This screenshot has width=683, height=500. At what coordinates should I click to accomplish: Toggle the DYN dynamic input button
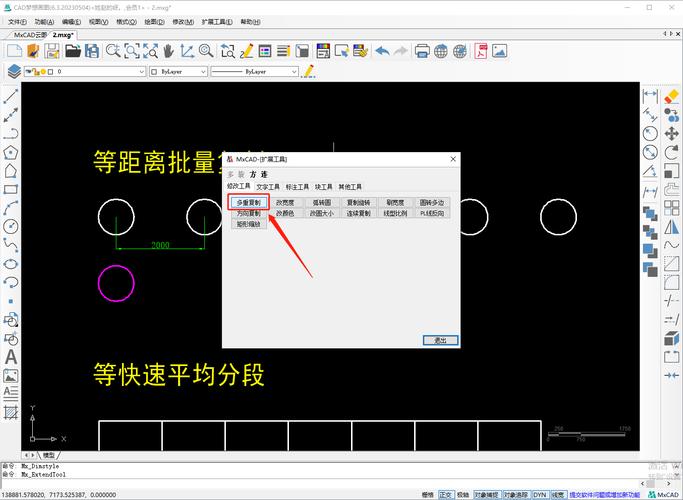[540, 495]
